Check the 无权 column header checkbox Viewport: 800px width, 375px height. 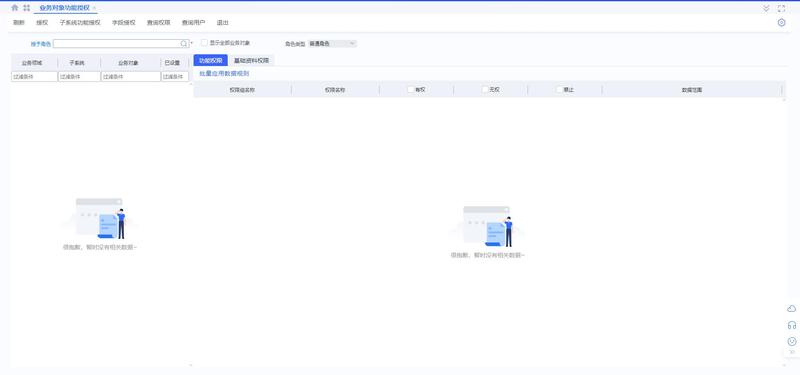[485, 89]
